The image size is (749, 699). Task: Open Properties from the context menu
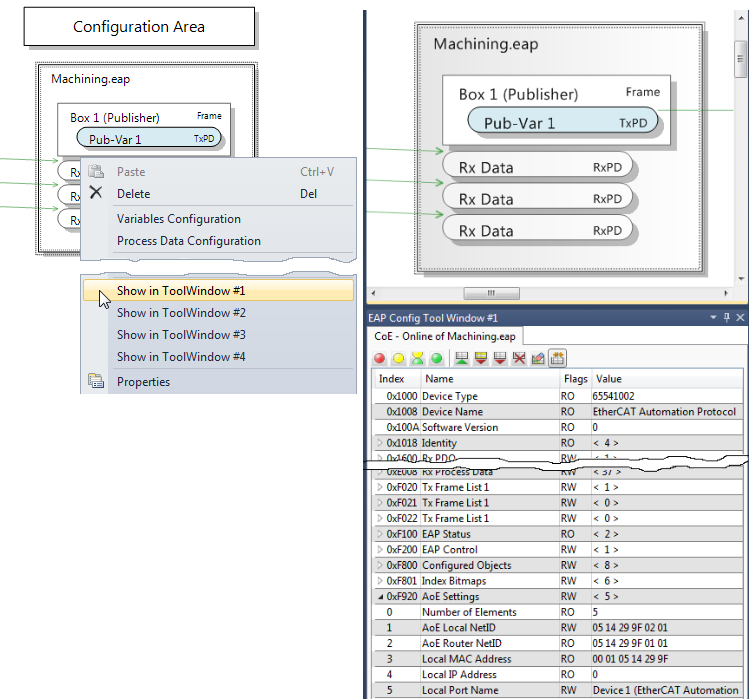pyautogui.click(x=218, y=382)
